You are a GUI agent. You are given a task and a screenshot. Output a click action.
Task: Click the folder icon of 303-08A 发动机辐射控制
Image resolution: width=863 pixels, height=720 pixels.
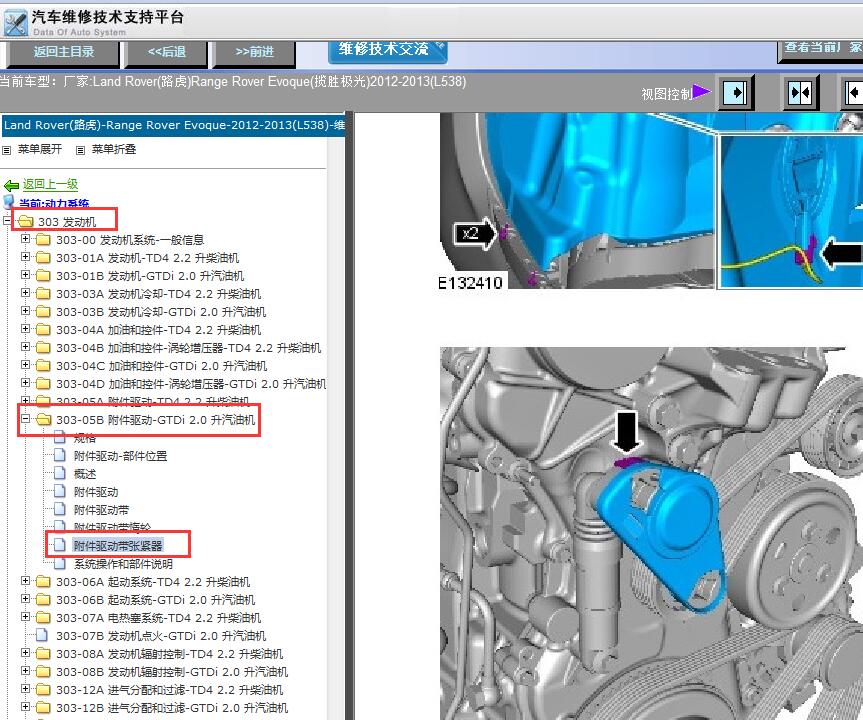point(43,653)
